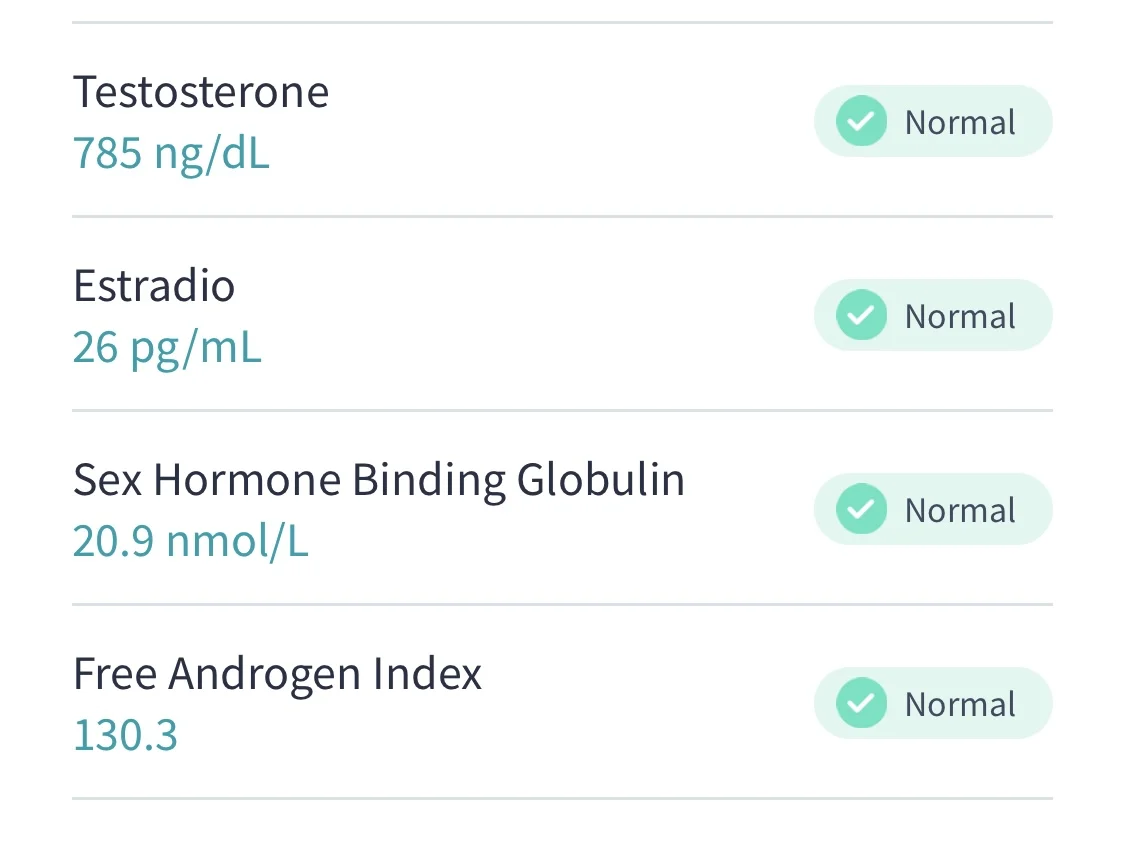Tap the ng/dL unit label

pyautogui.click(x=212, y=154)
